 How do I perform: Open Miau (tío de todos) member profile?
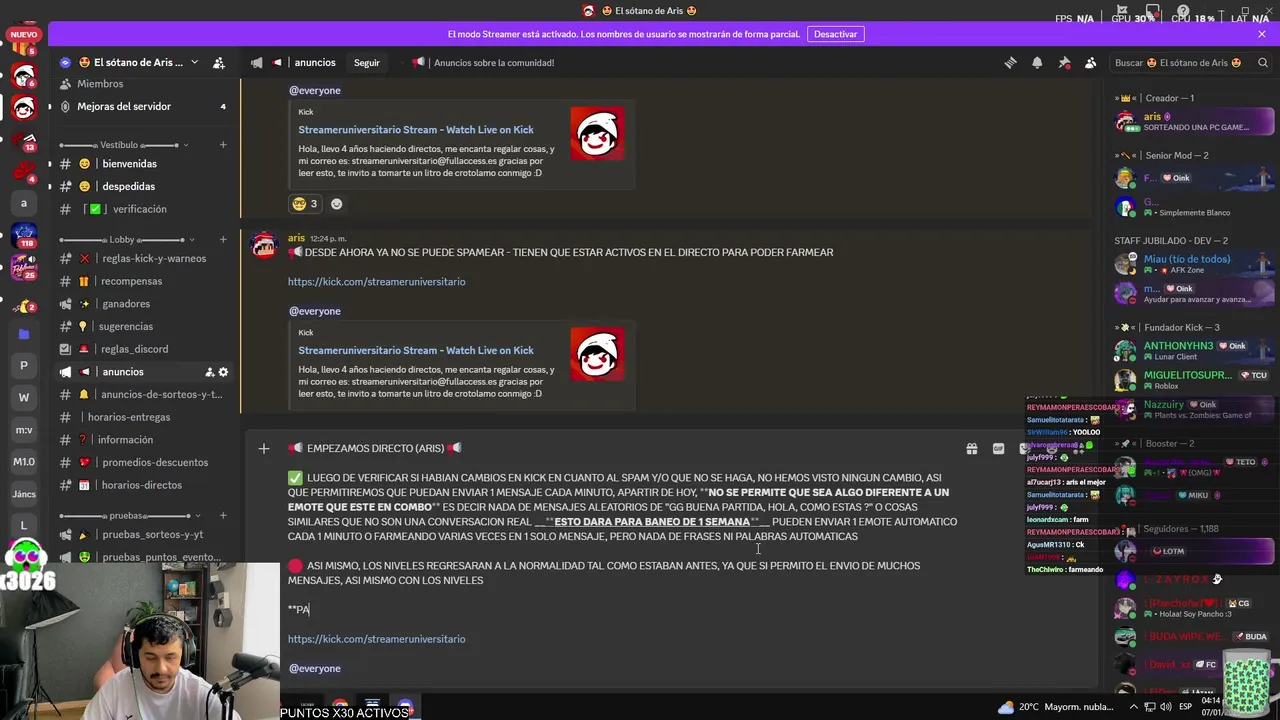coord(1194,264)
